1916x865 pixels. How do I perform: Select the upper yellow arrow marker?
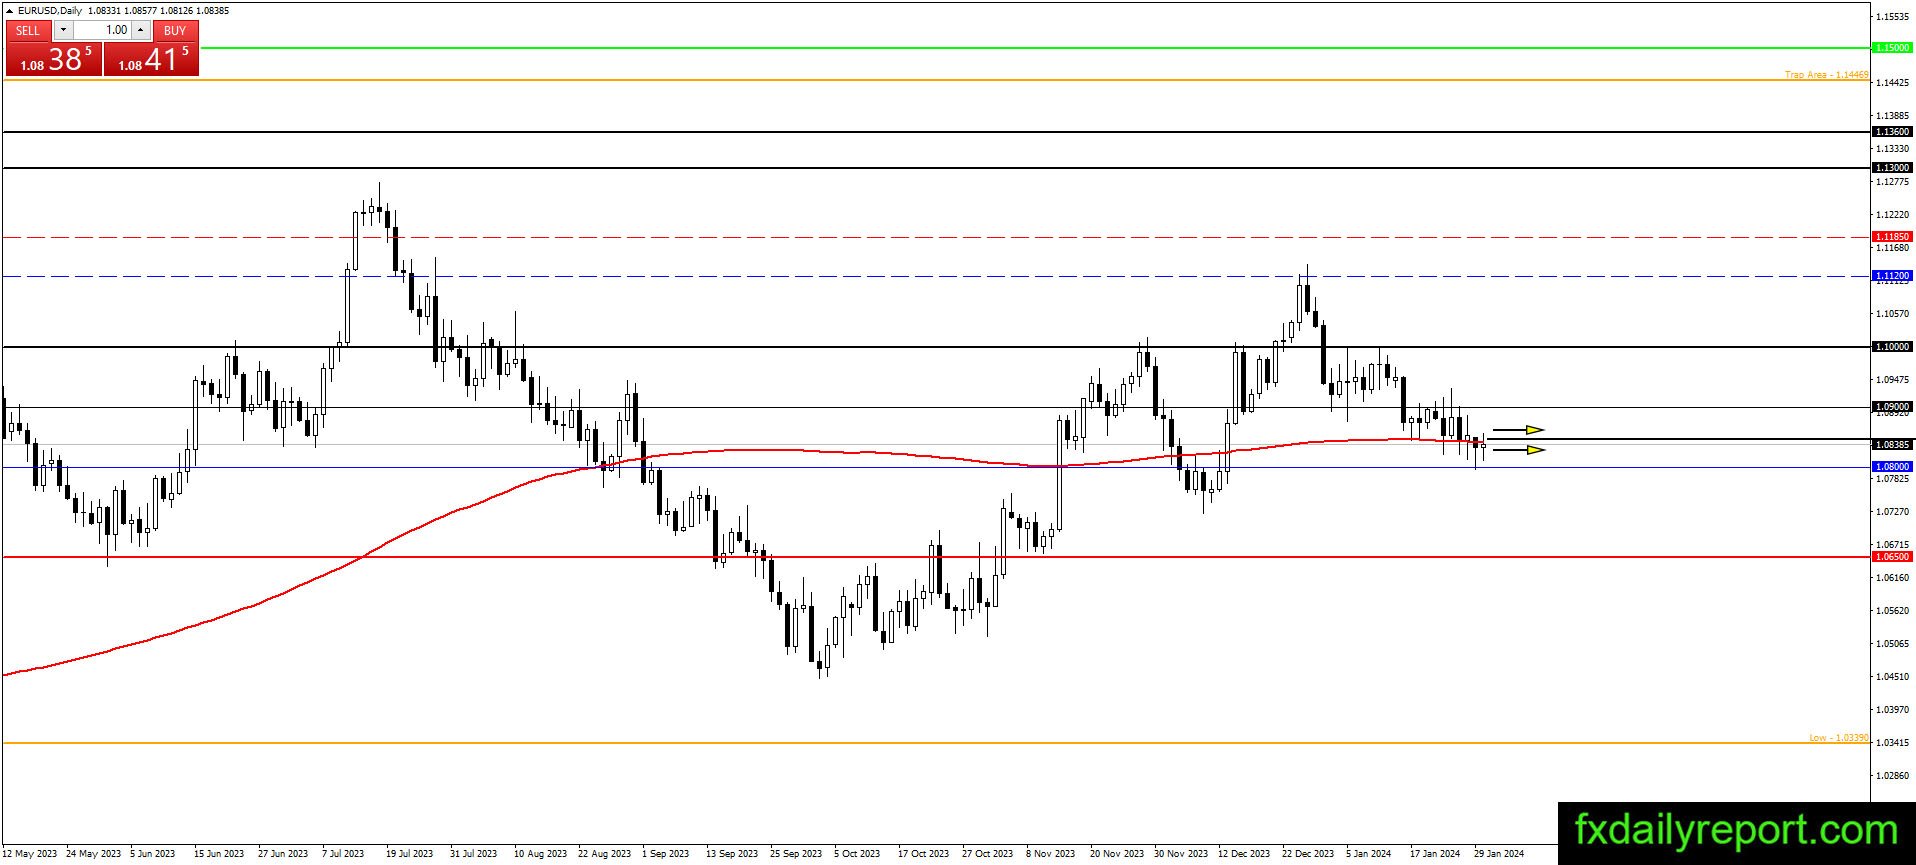pos(1519,430)
